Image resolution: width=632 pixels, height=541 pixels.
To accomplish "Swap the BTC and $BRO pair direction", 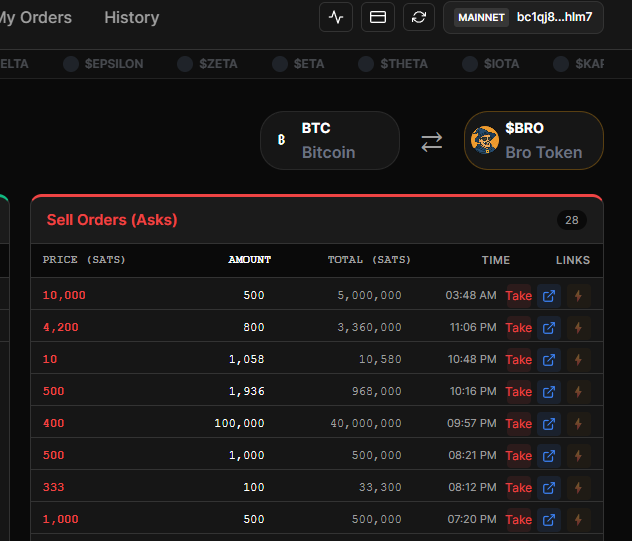I will (x=432, y=142).
